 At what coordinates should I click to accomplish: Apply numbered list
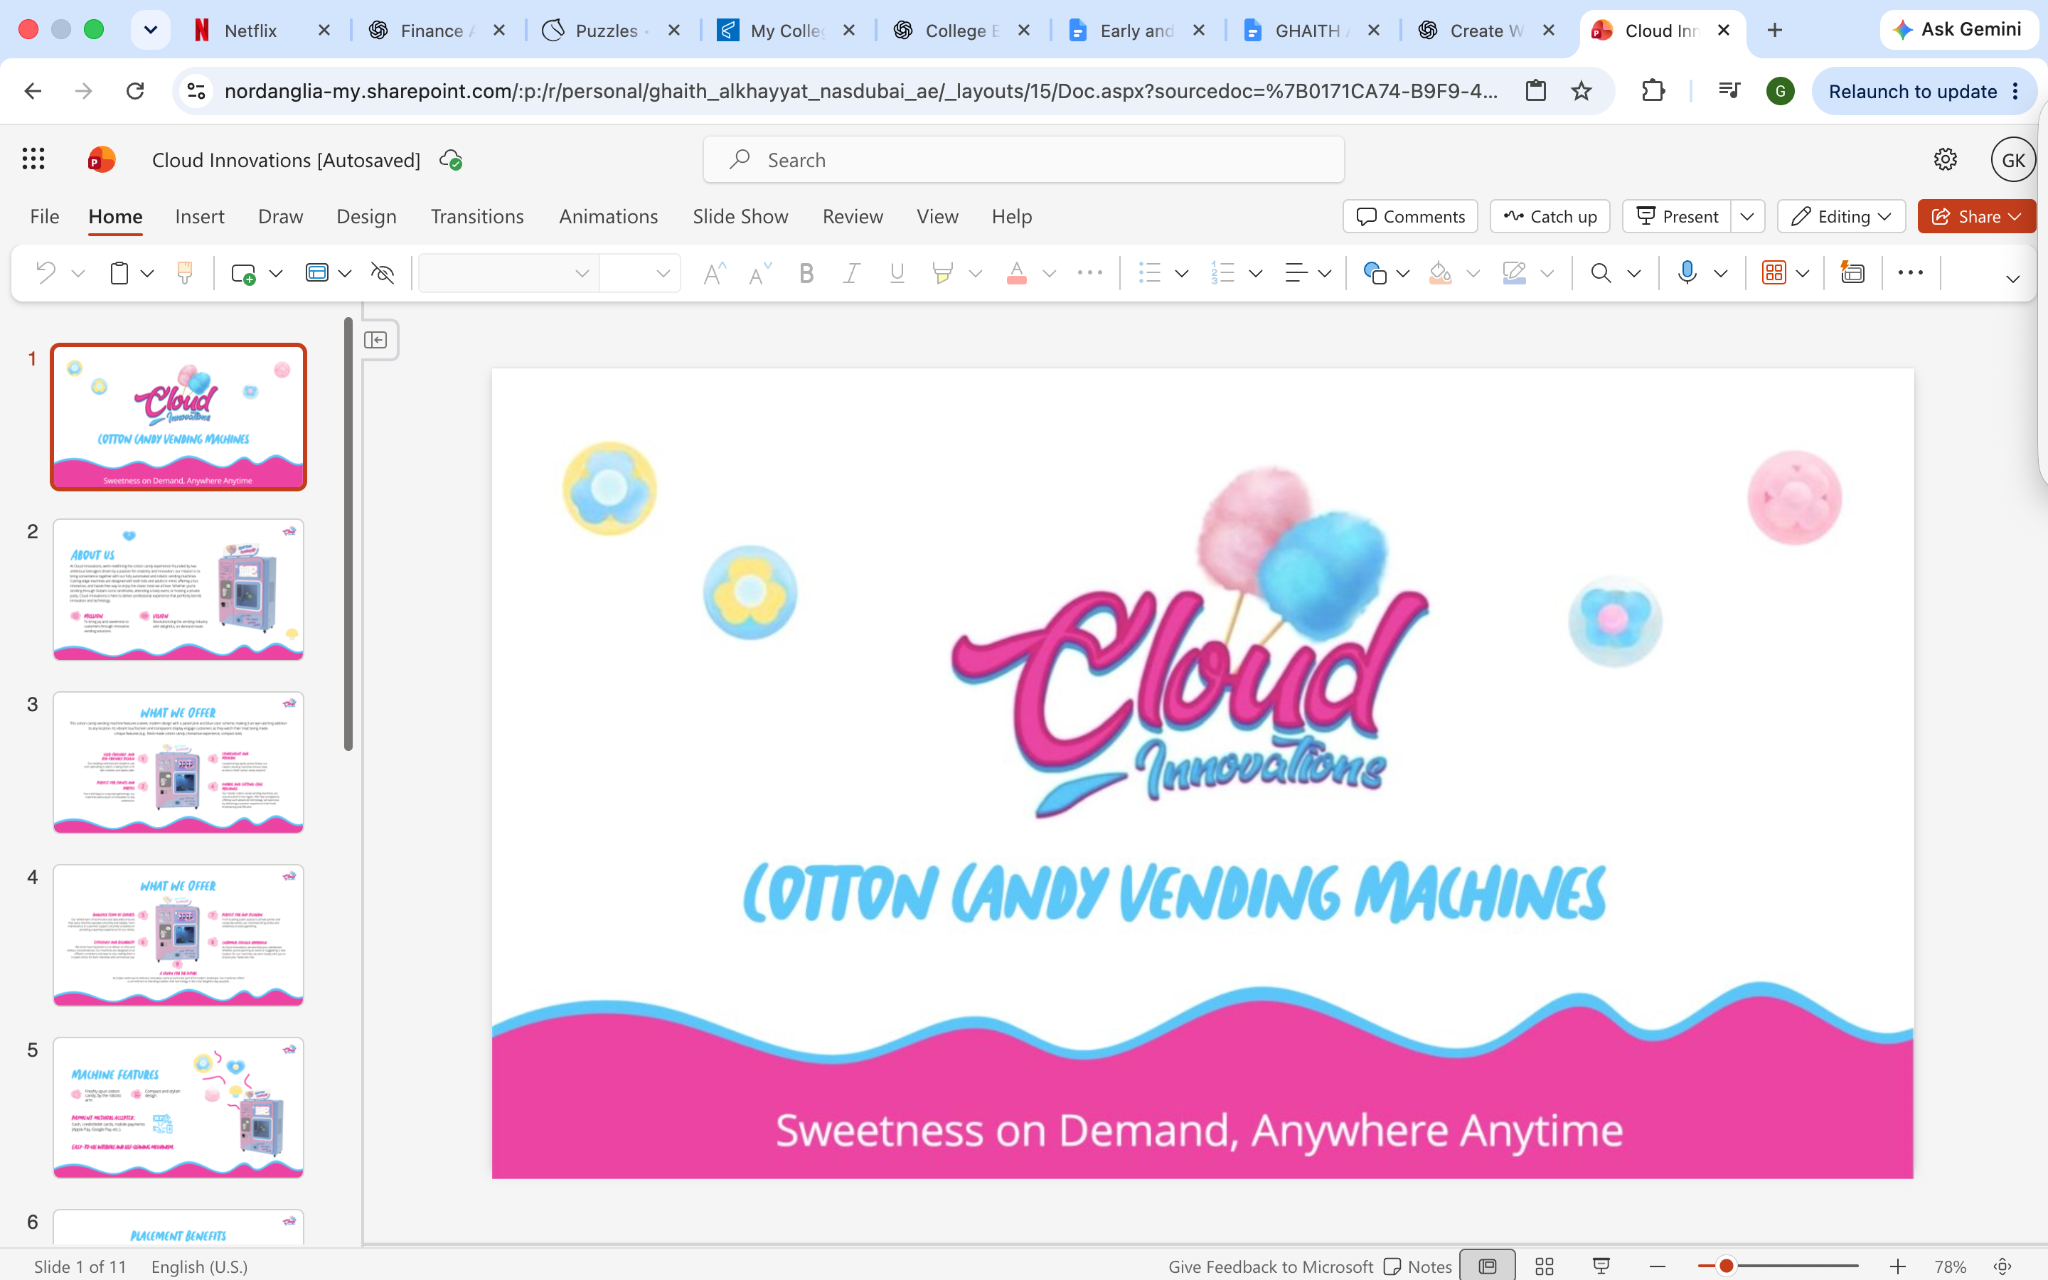point(1223,273)
